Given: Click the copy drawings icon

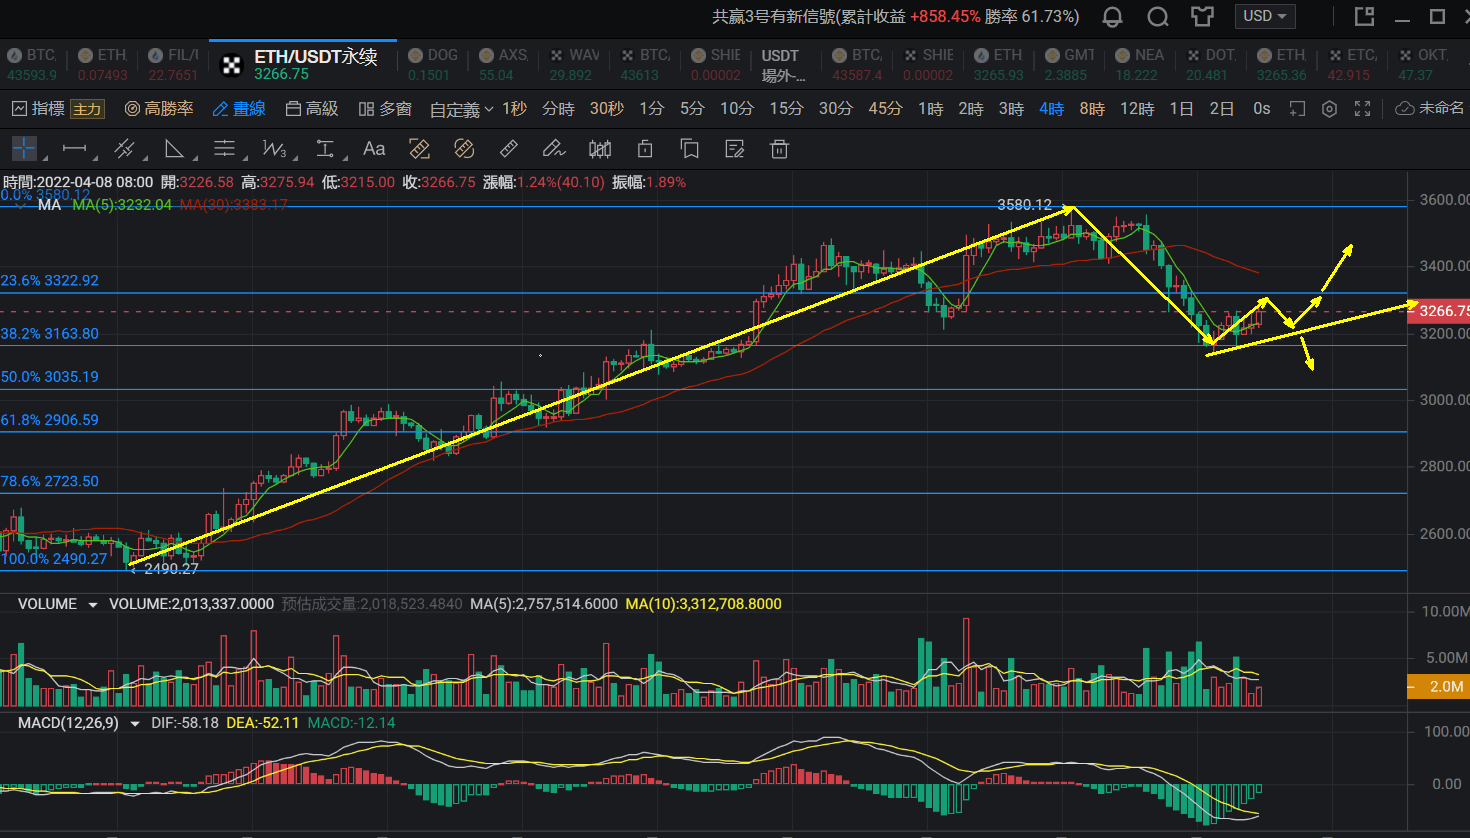Looking at the screenshot, I should pos(689,149).
